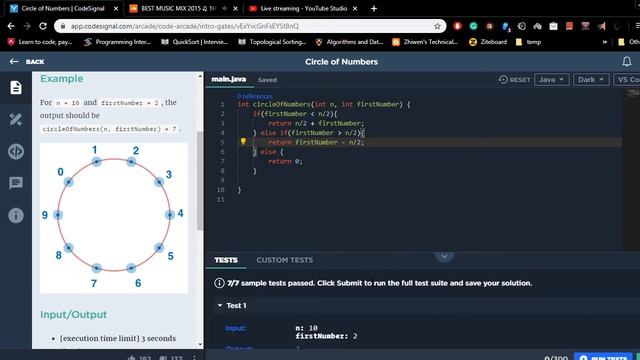Open the temp bookmarks folder

pyautogui.click(x=529, y=42)
